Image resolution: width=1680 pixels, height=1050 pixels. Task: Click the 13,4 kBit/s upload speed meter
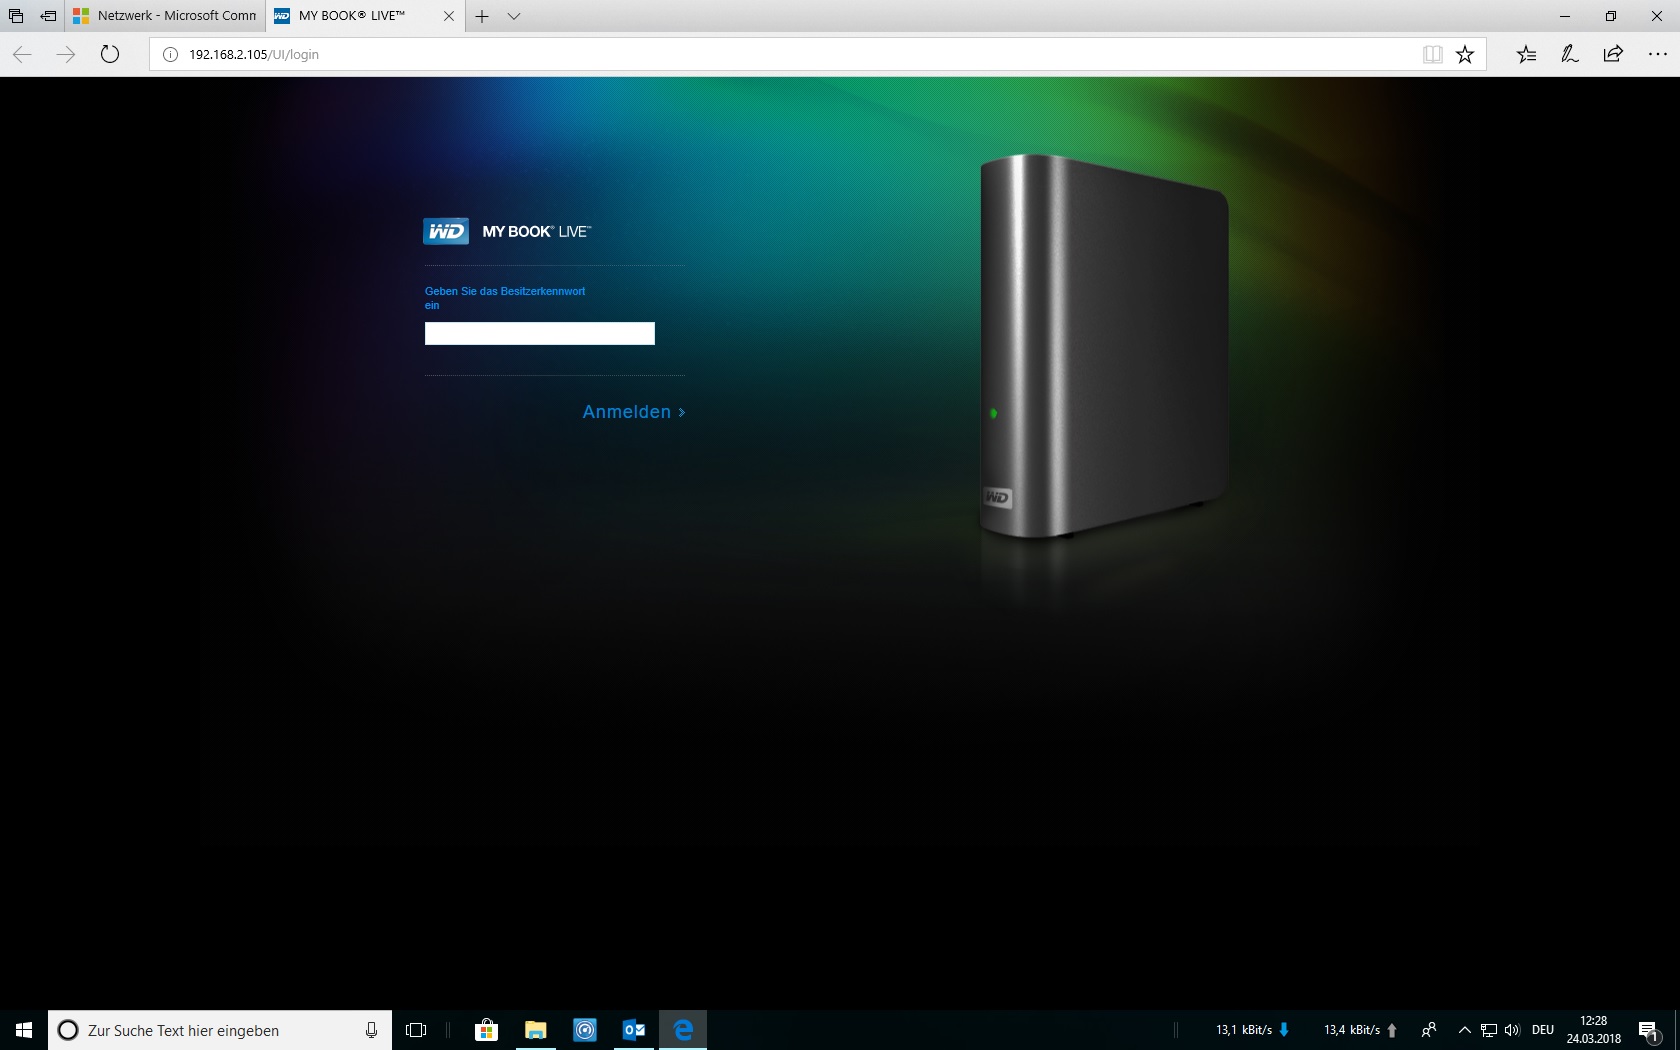[1361, 1030]
